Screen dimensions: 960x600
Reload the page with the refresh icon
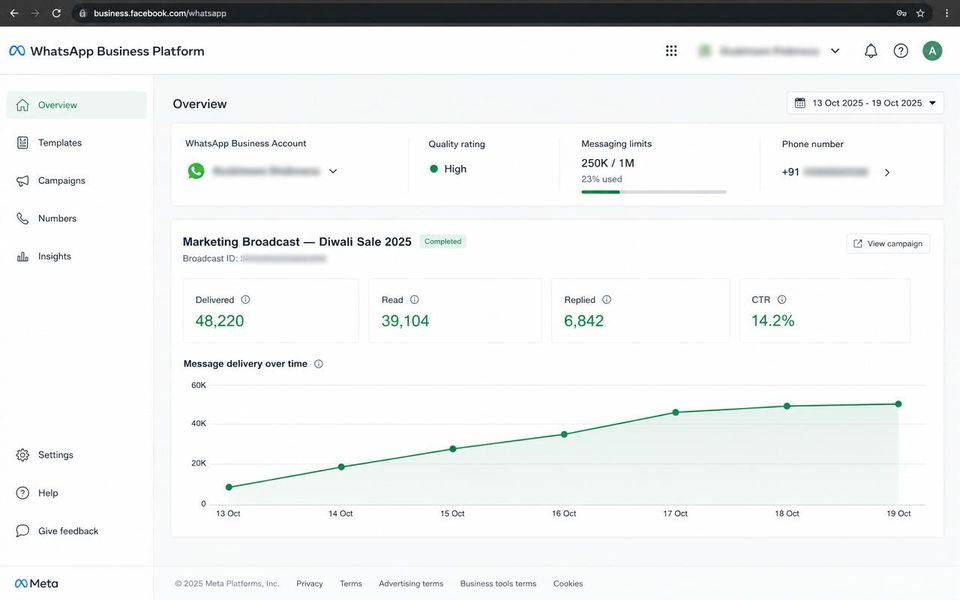point(56,13)
